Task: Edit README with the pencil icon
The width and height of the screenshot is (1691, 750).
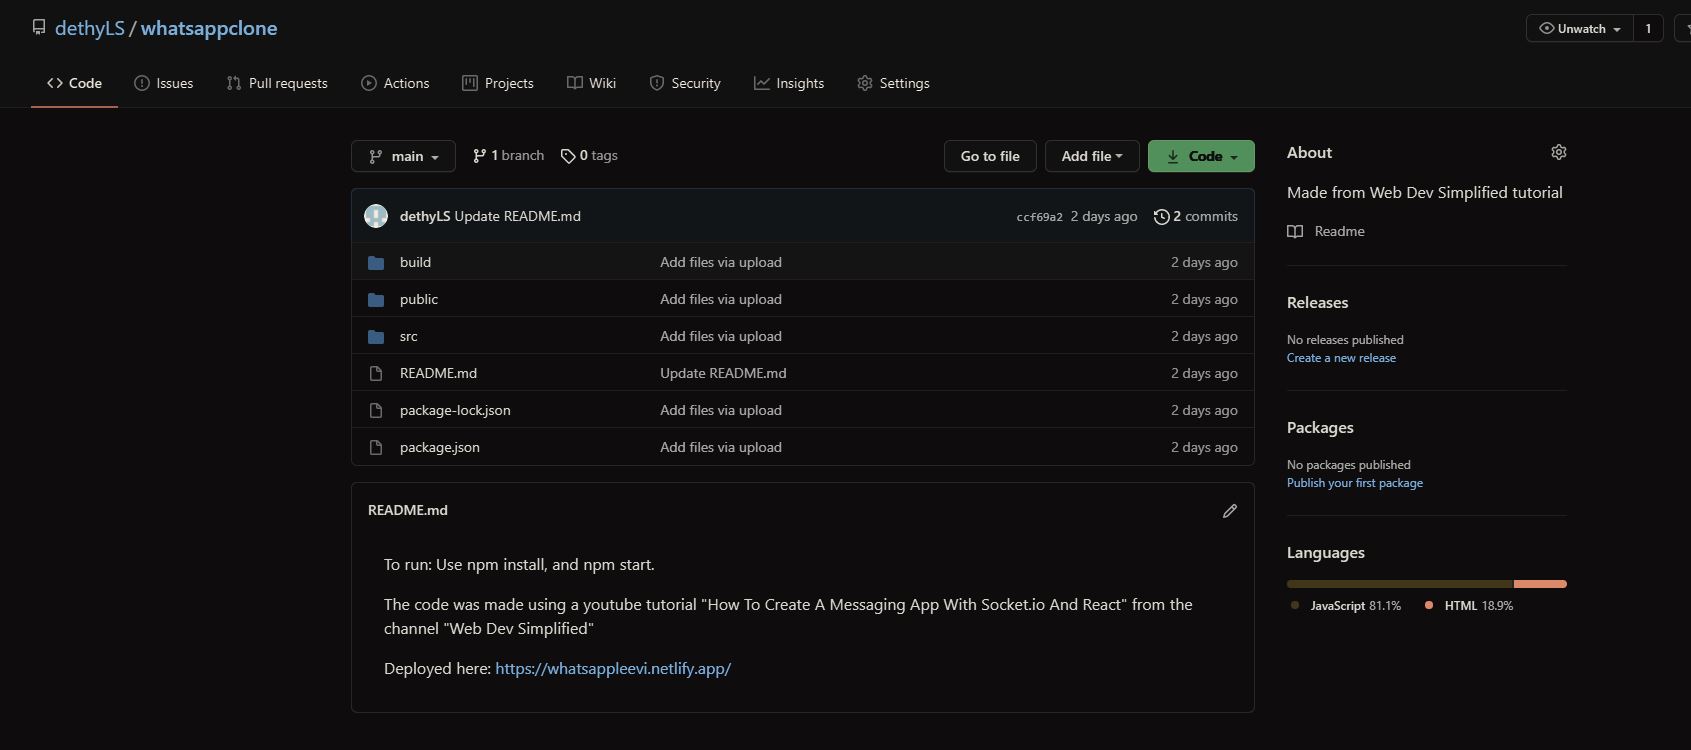Action: [x=1230, y=511]
